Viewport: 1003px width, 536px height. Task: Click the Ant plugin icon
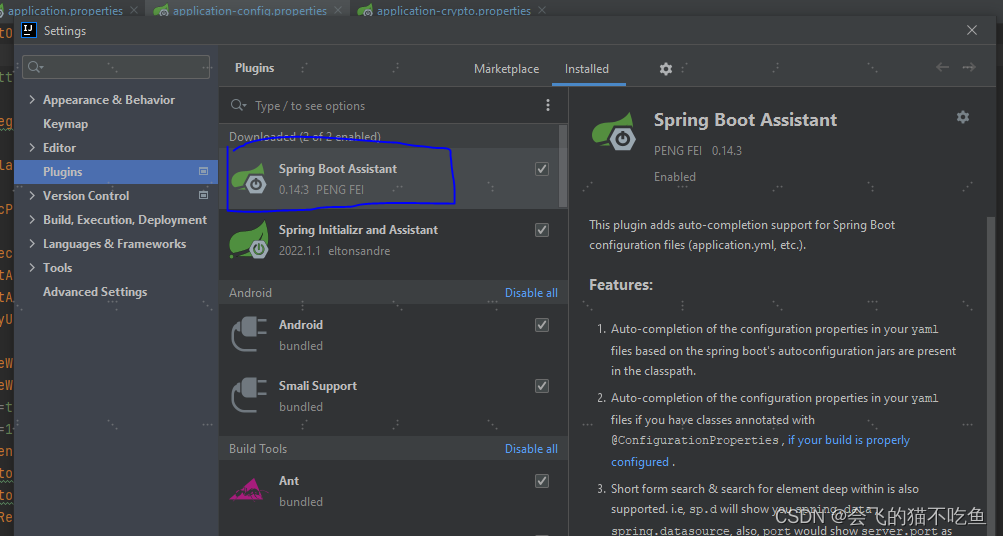pos(249,490)
